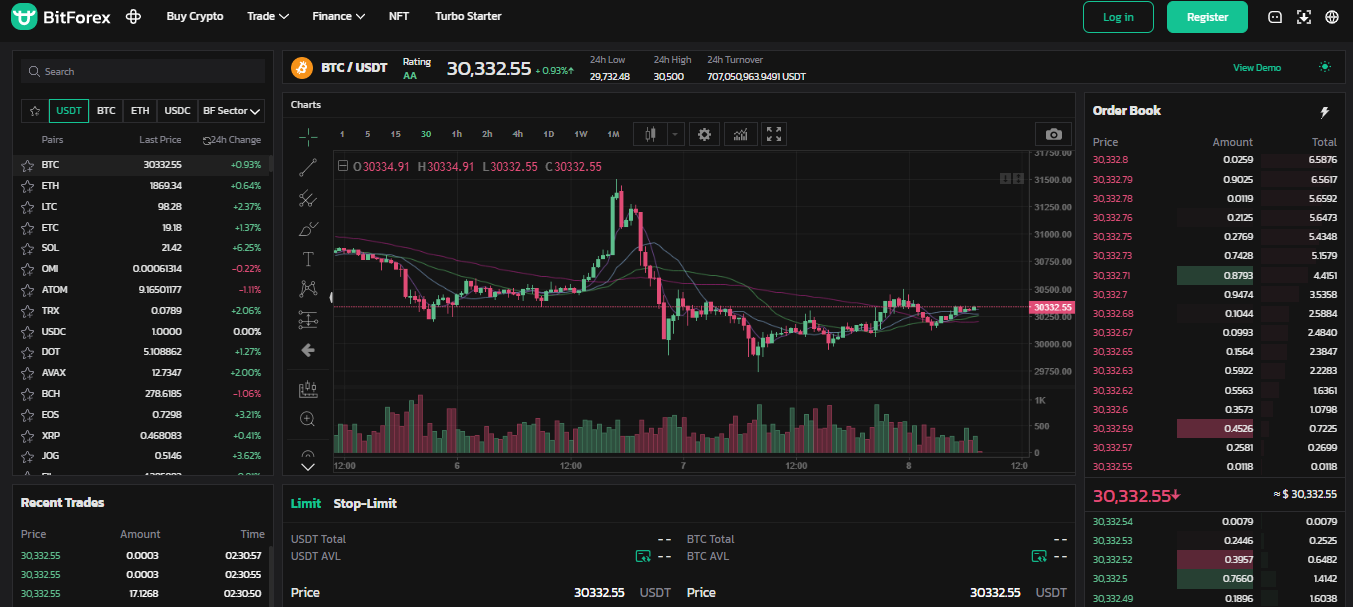Select the BTC market tab
The image size is (1353, 607).
pyautogui.click(x=106, y=111)
